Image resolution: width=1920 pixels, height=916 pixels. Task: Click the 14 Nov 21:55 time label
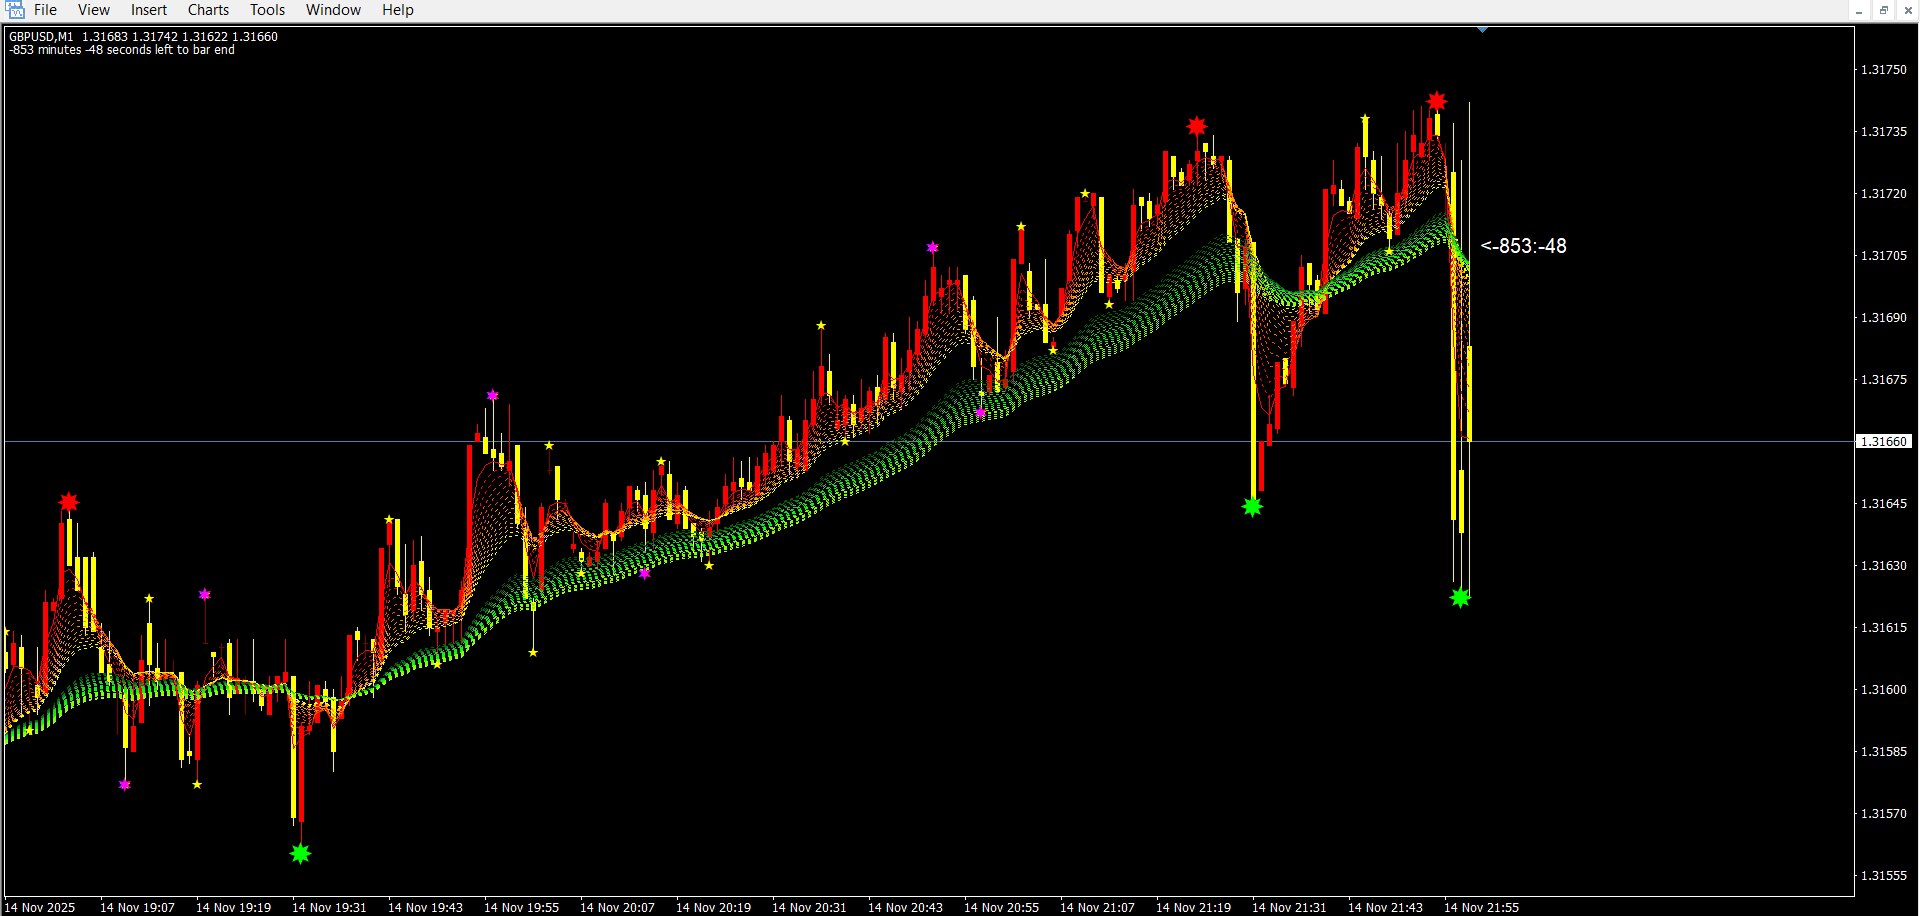pos(1481,907)
